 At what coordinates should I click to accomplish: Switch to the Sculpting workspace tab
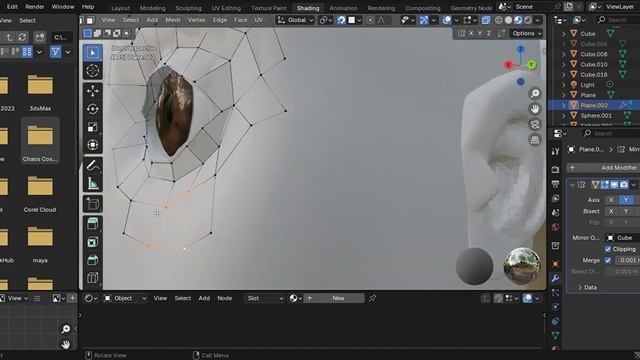pos(188,8)
